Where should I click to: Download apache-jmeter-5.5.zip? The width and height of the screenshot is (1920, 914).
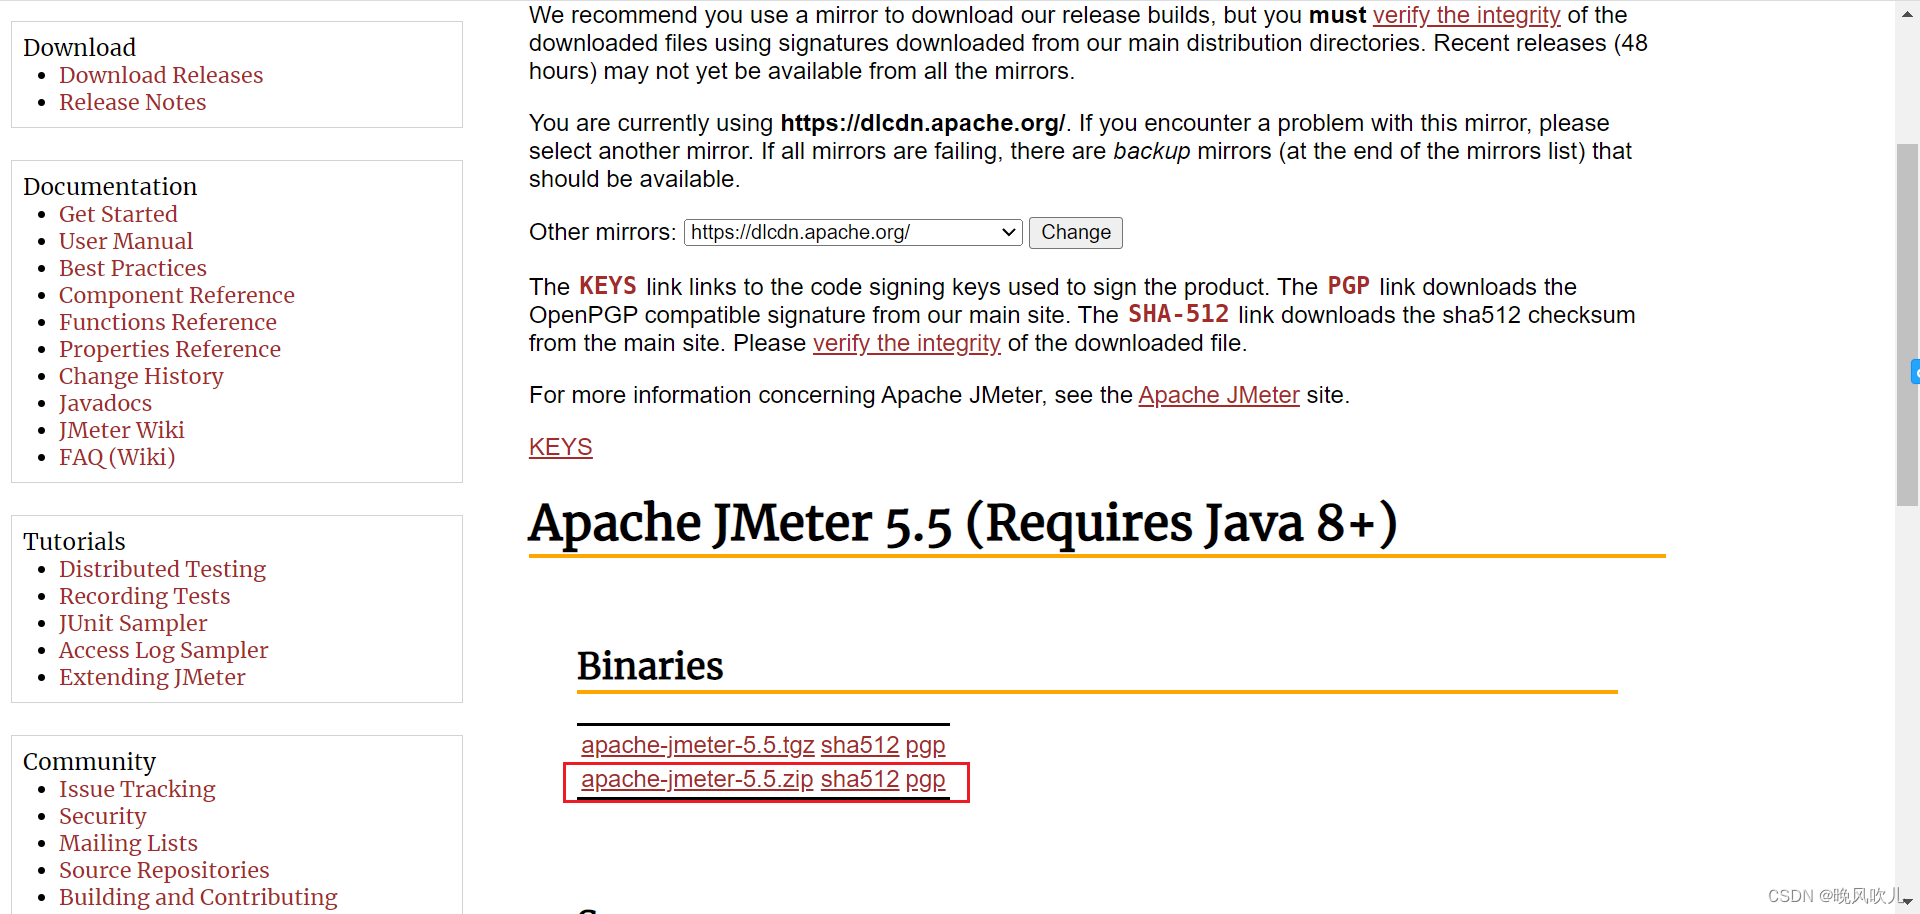pyautogui.click(x=697, y=779)
